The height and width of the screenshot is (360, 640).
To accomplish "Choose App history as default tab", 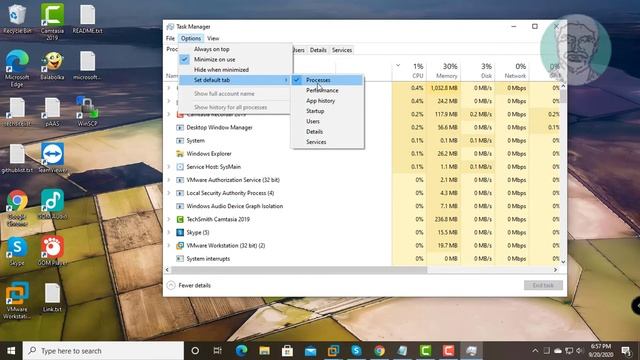I will pos(327,100).
